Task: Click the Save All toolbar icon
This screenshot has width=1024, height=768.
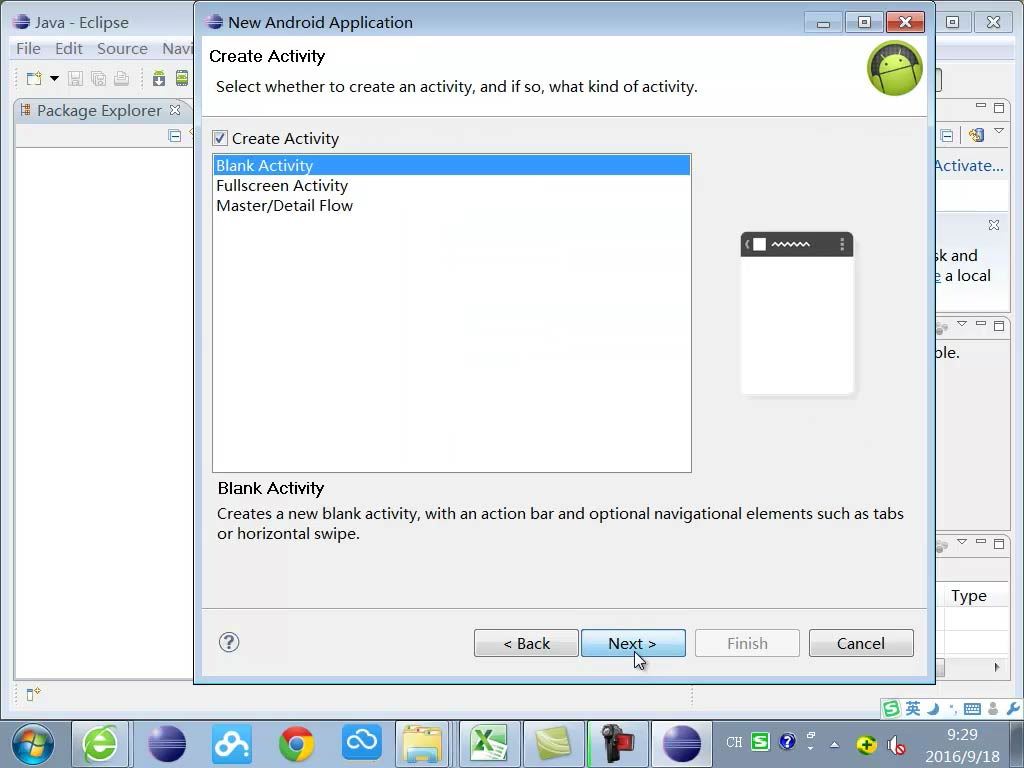Action: pos(99,79)
